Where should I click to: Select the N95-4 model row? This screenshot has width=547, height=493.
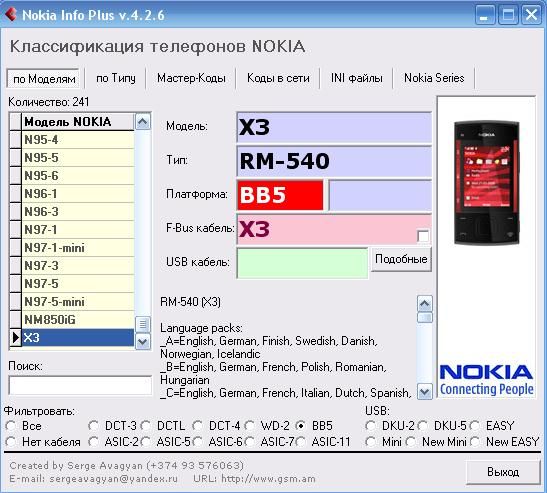click(78, 140)
